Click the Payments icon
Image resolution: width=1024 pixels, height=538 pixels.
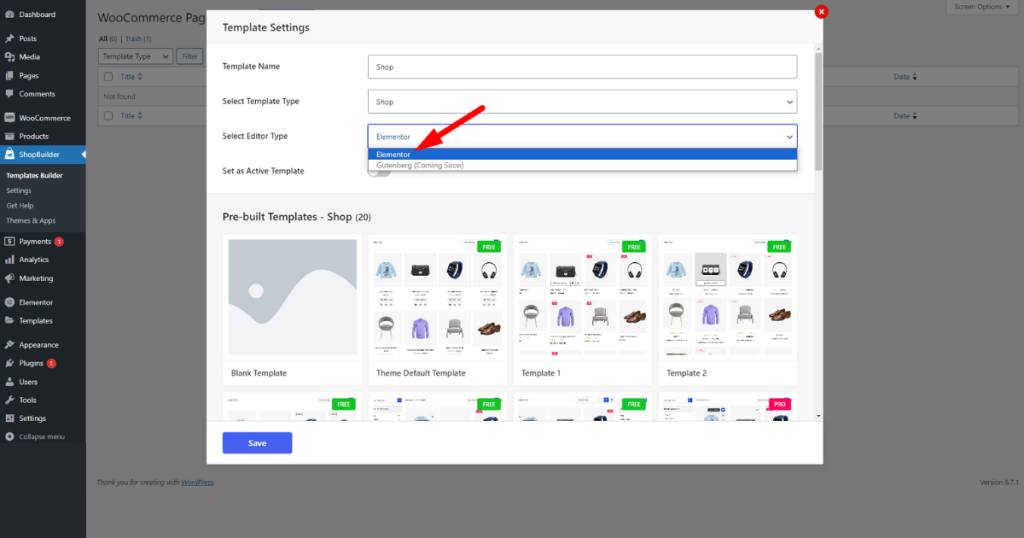click(10, 242)
